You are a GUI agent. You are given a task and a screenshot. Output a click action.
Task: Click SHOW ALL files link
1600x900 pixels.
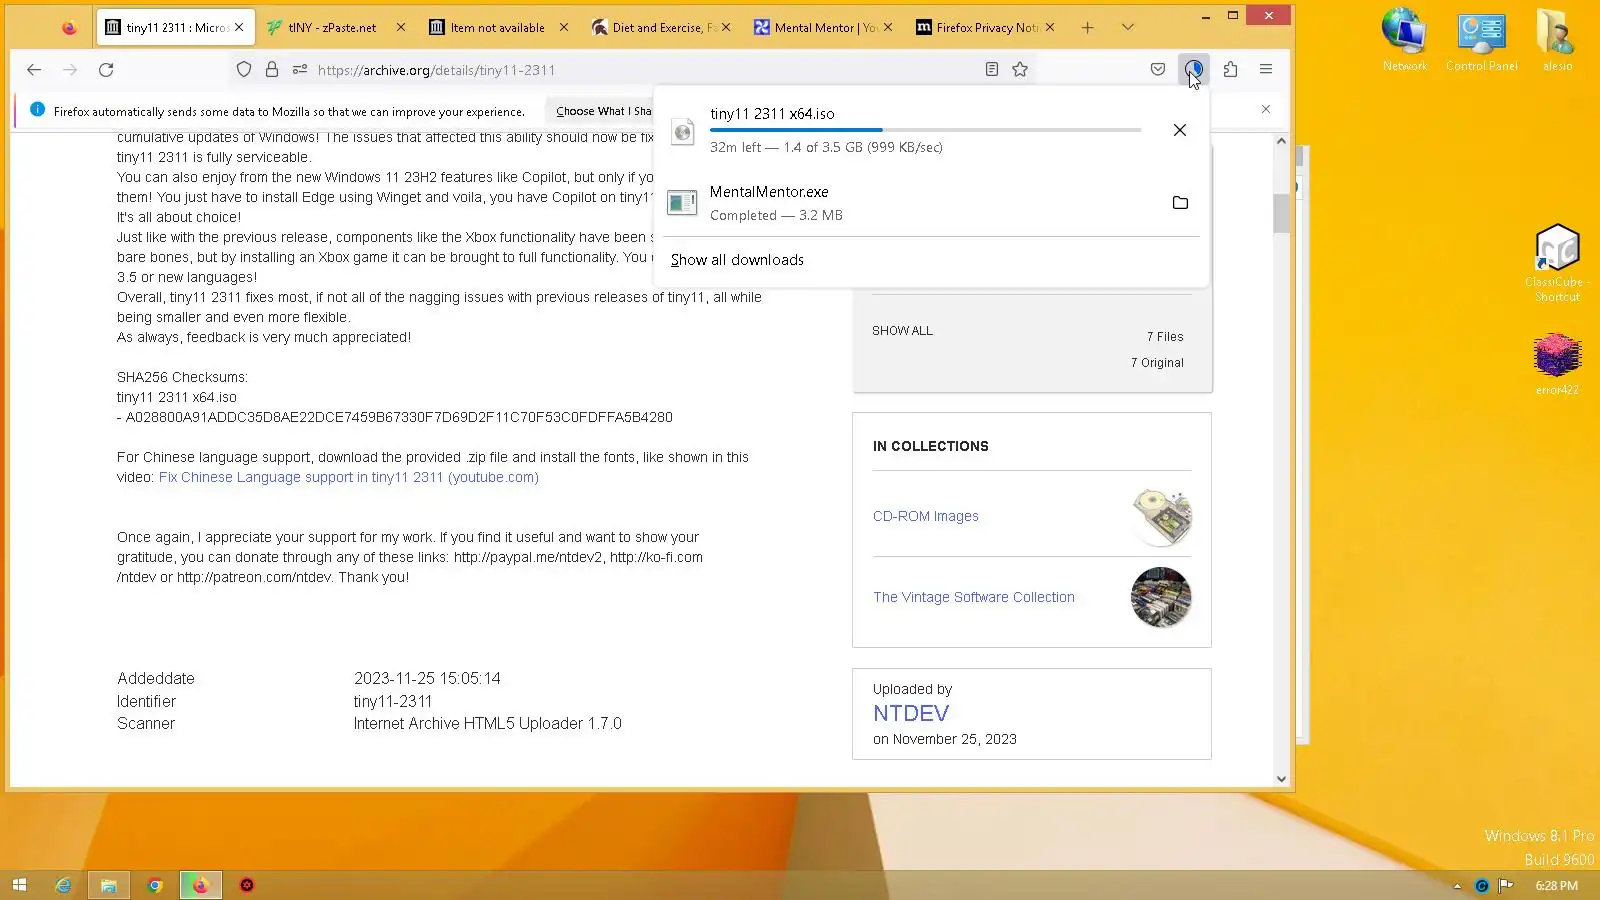(x=902, y=331)
